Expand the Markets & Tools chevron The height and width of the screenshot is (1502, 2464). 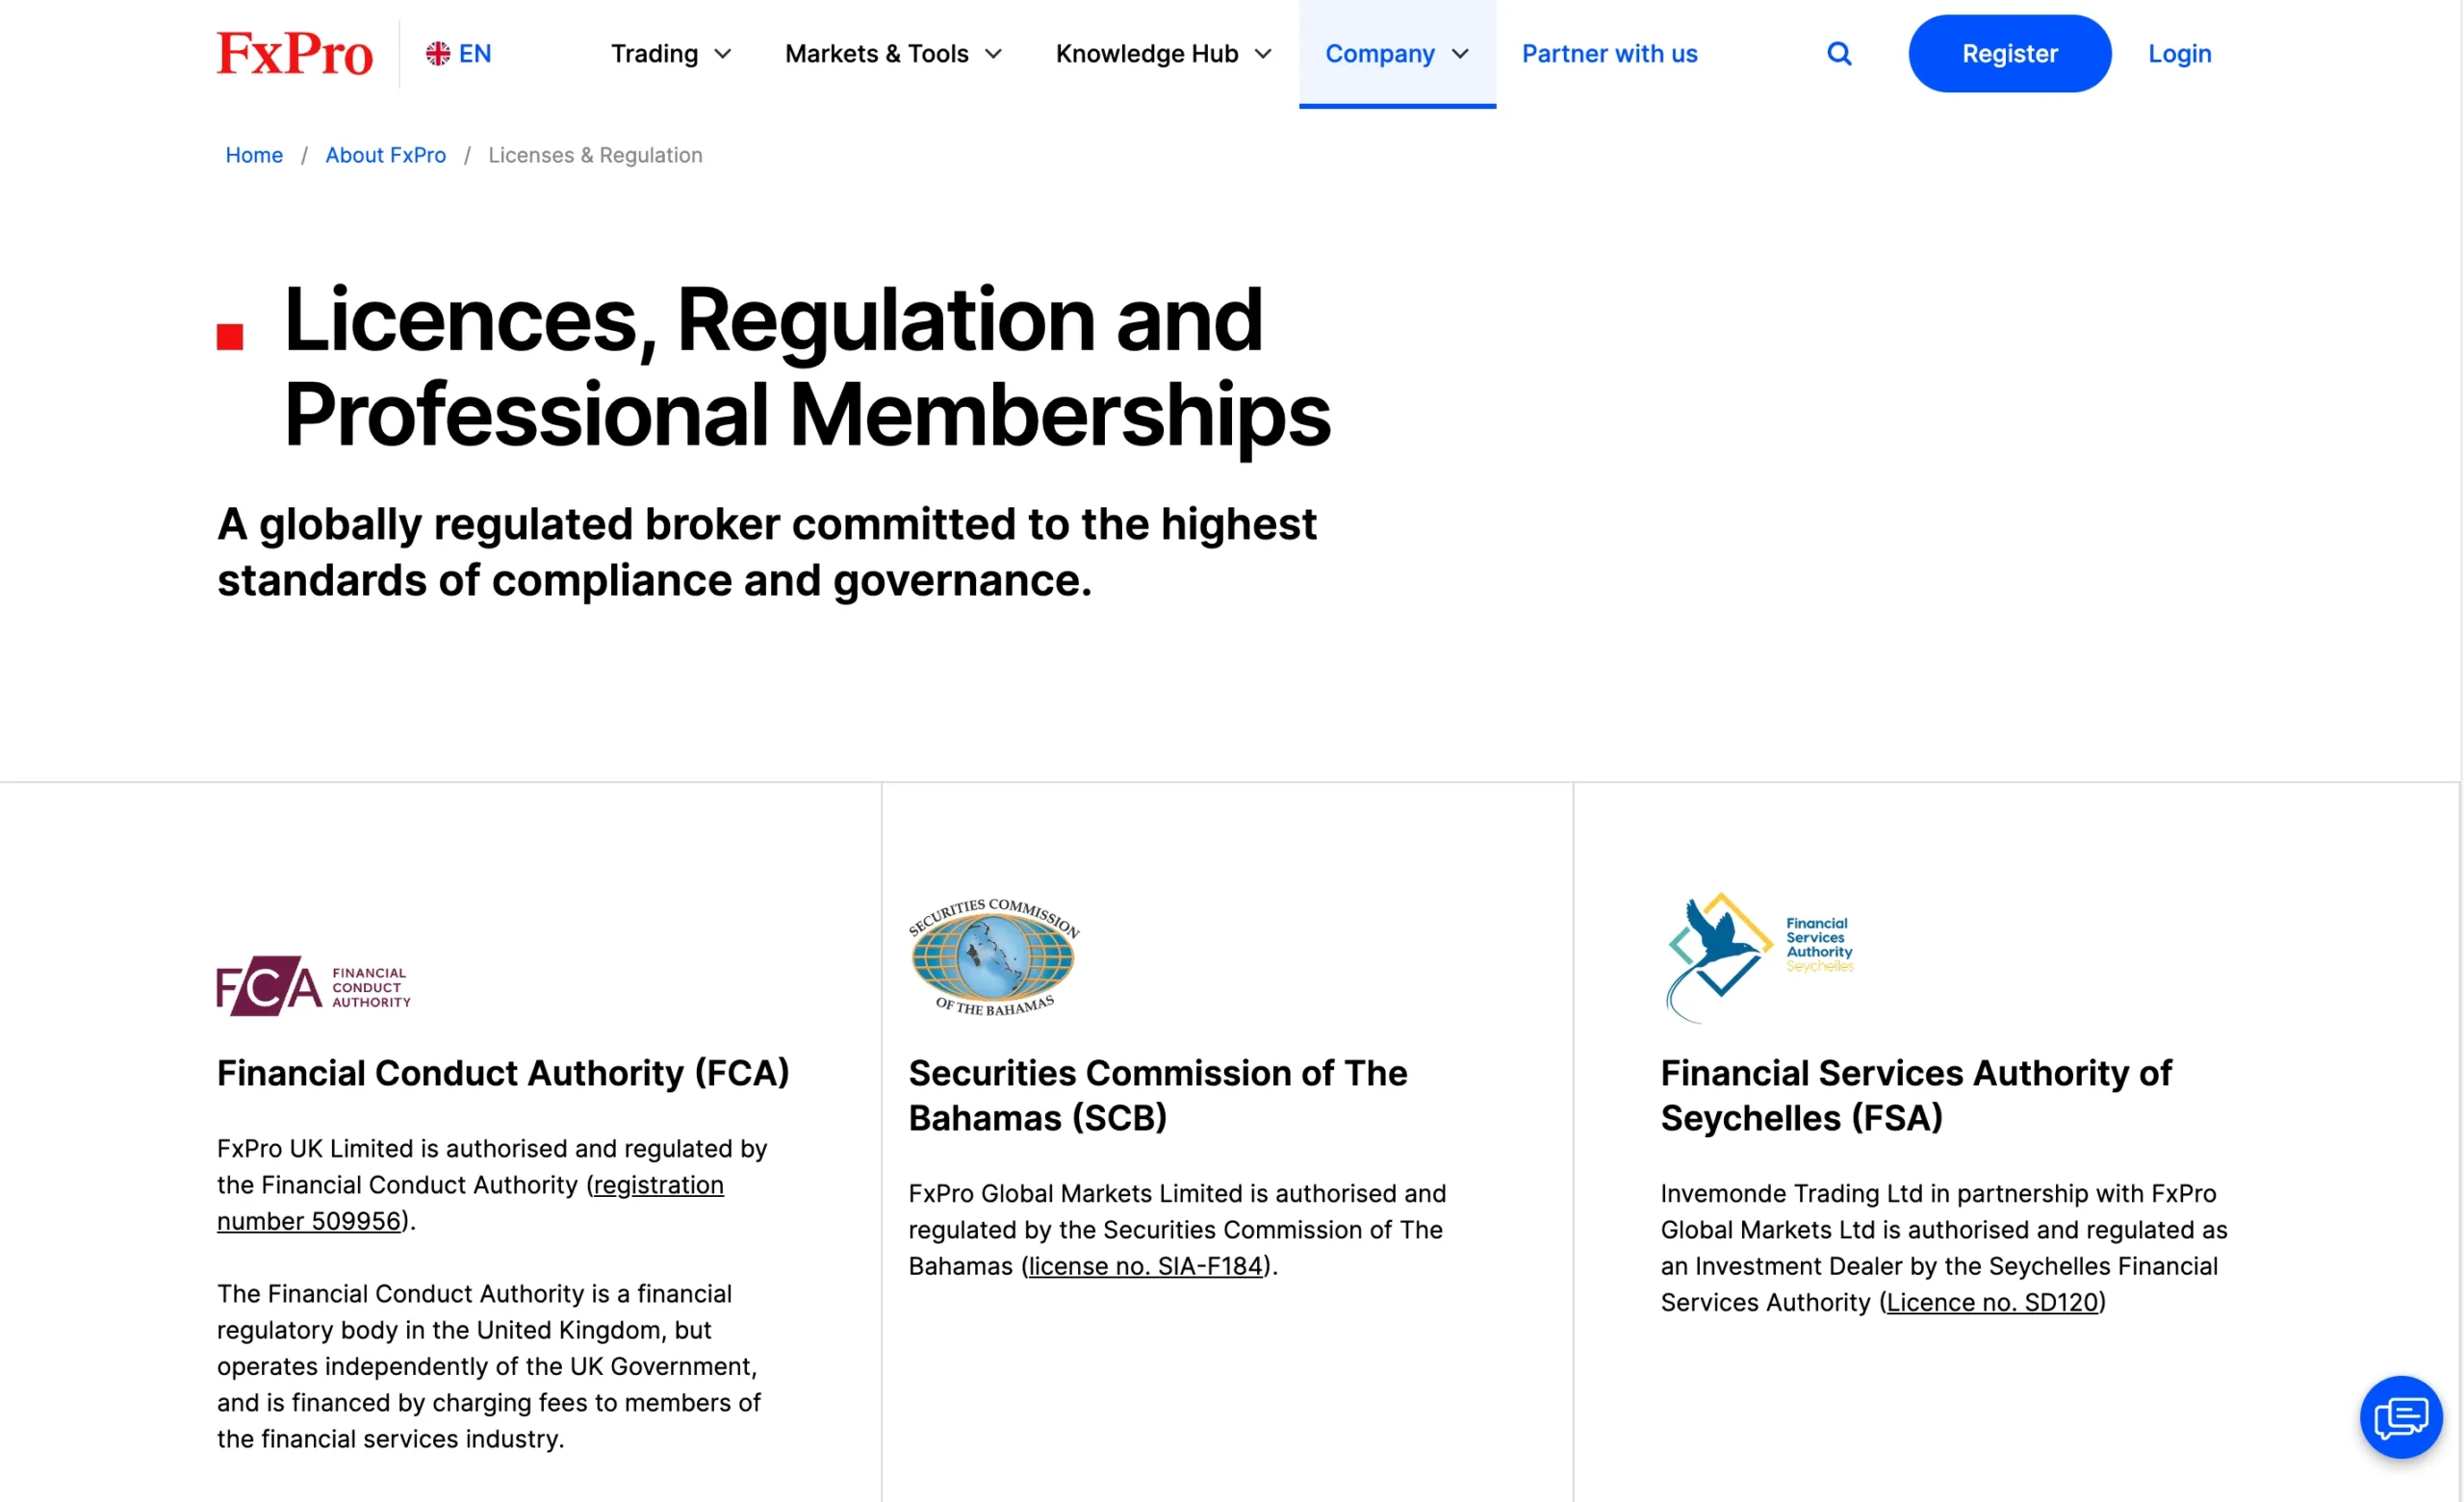[993, 54]
